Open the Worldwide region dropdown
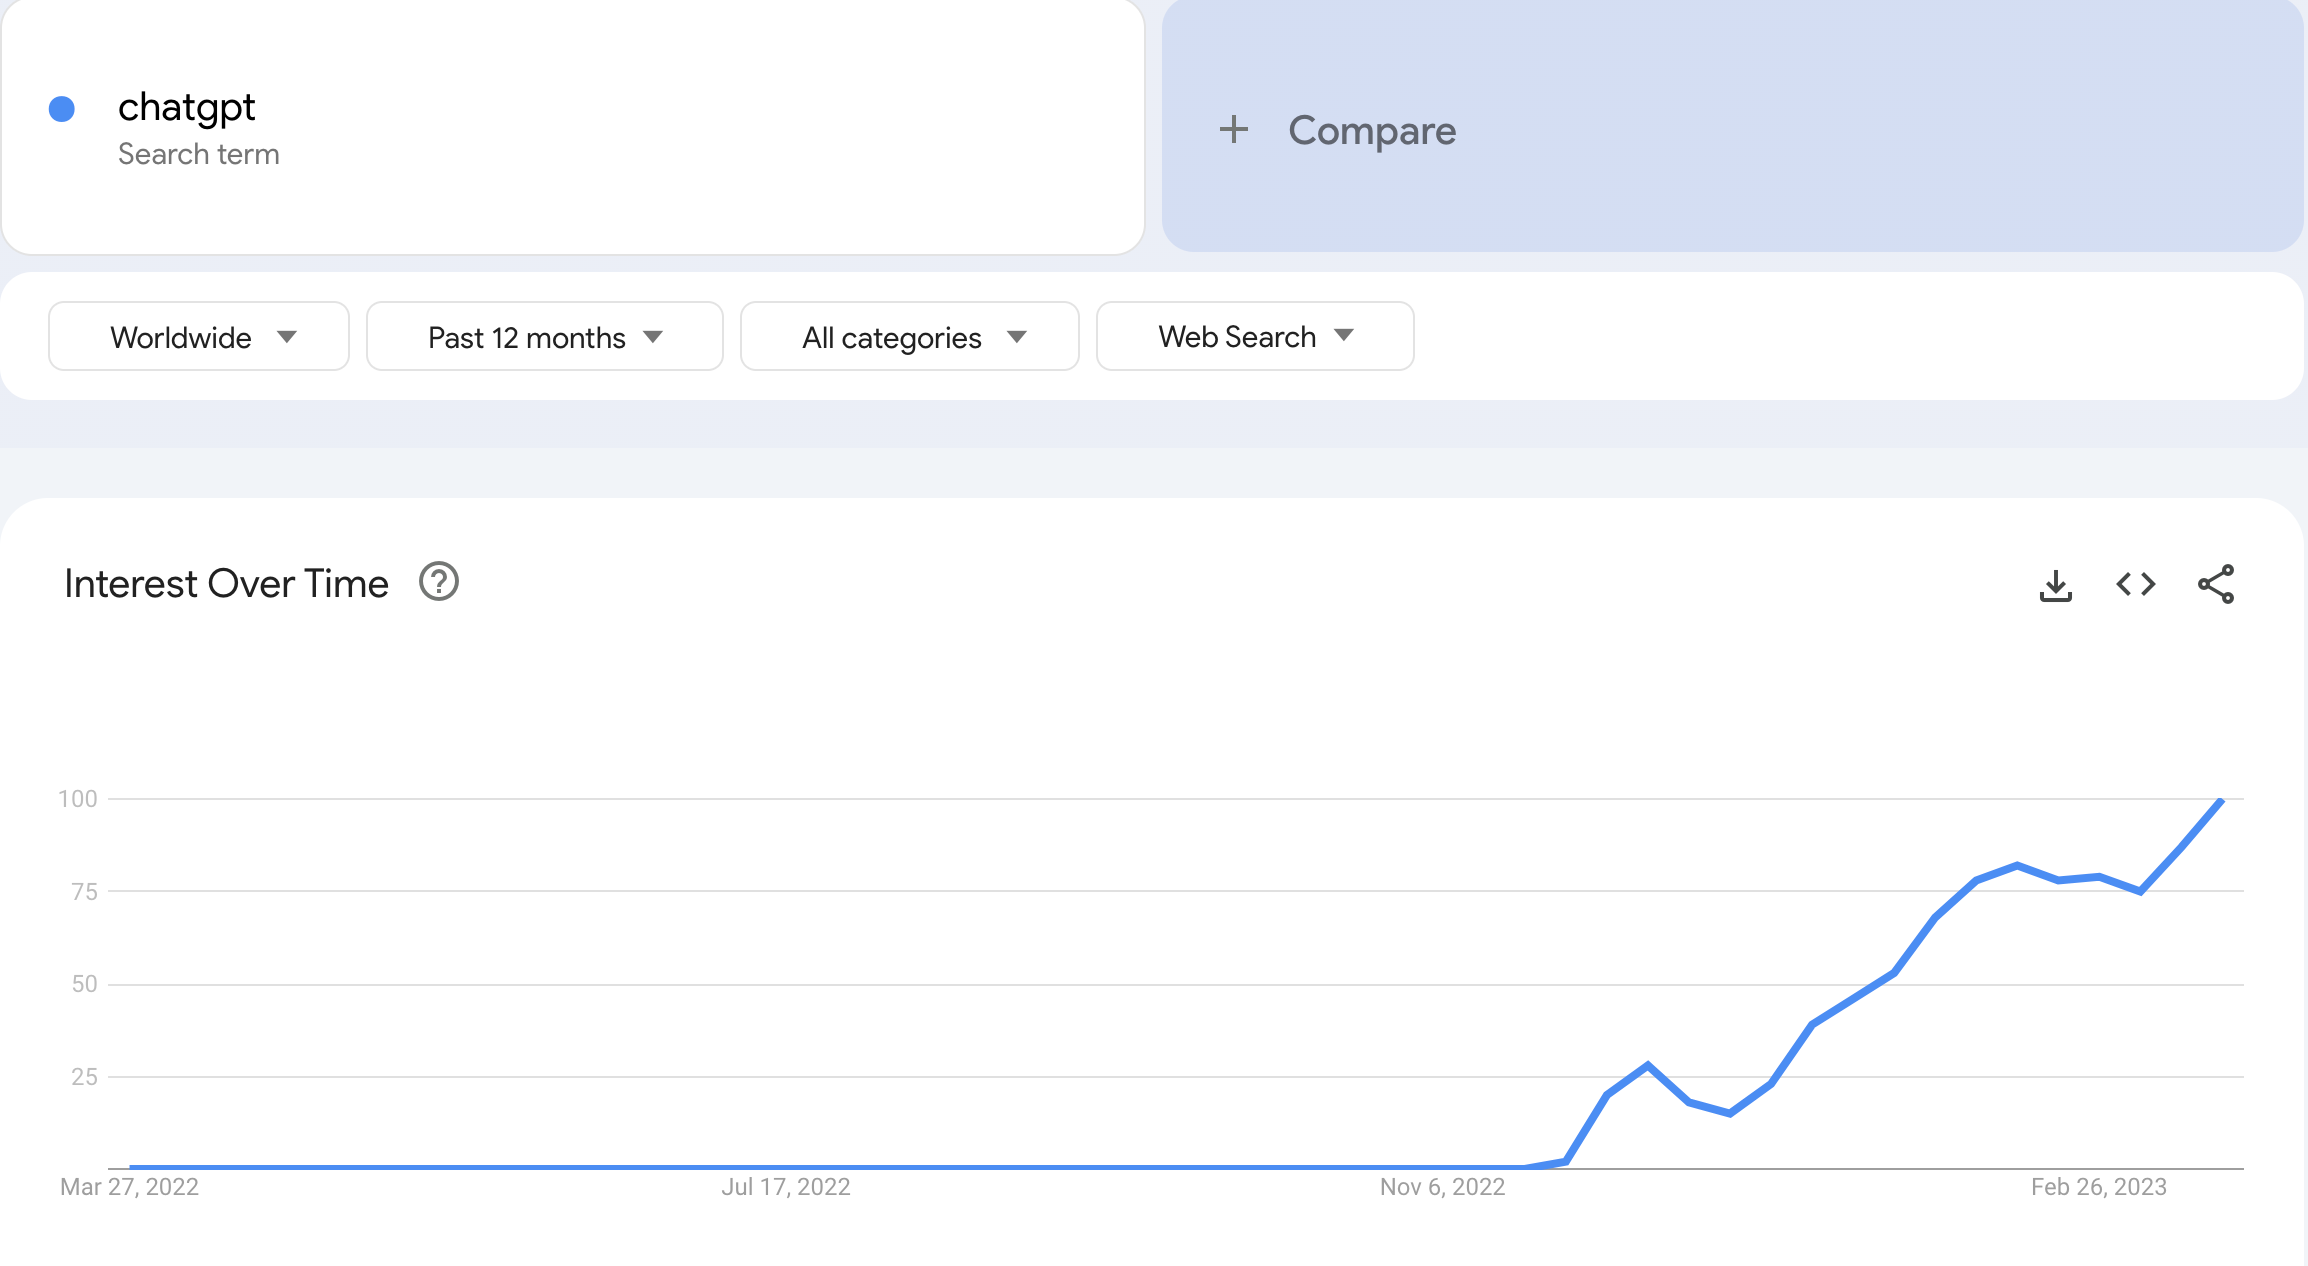 click(x=199, y=336)
